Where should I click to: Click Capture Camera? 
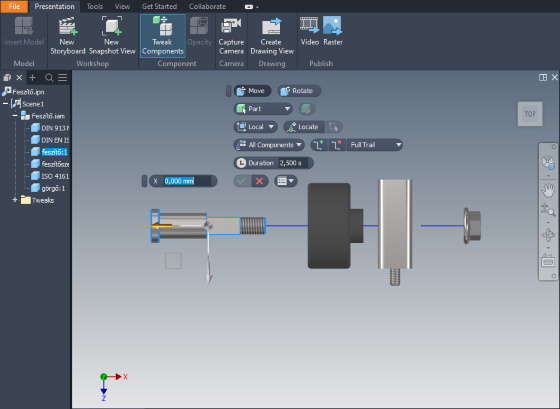(231, 35)
